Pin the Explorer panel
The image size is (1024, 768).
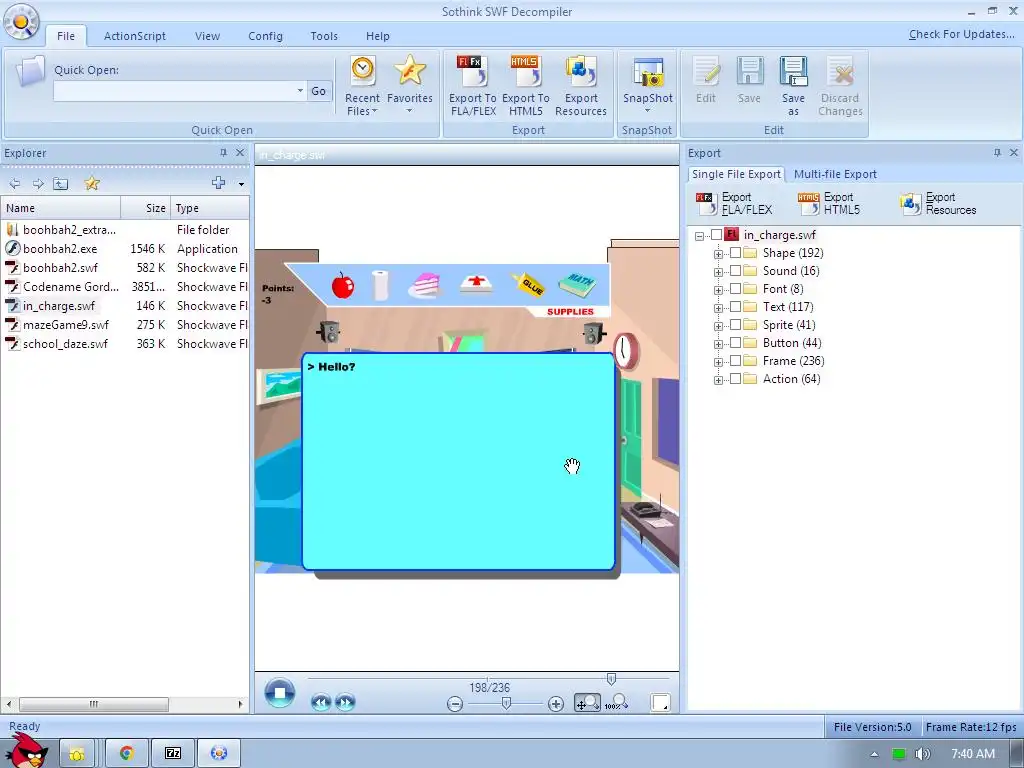[223, 153]
